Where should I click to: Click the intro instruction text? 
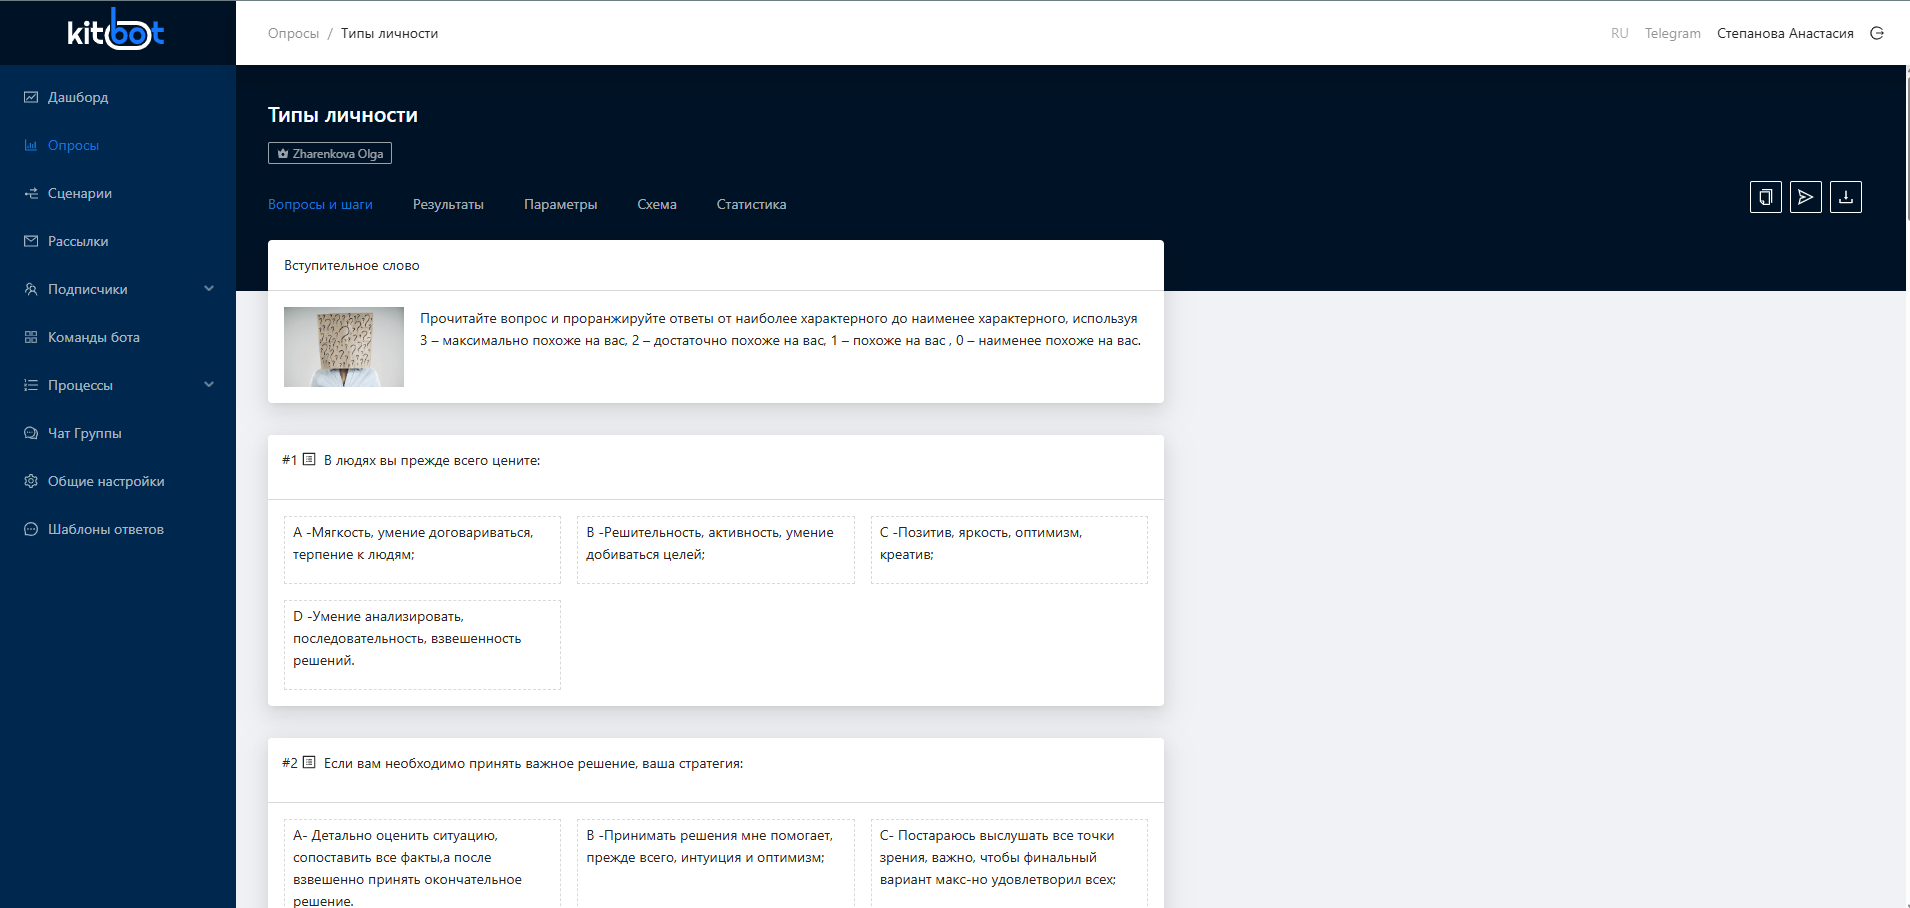coord(780,329)
